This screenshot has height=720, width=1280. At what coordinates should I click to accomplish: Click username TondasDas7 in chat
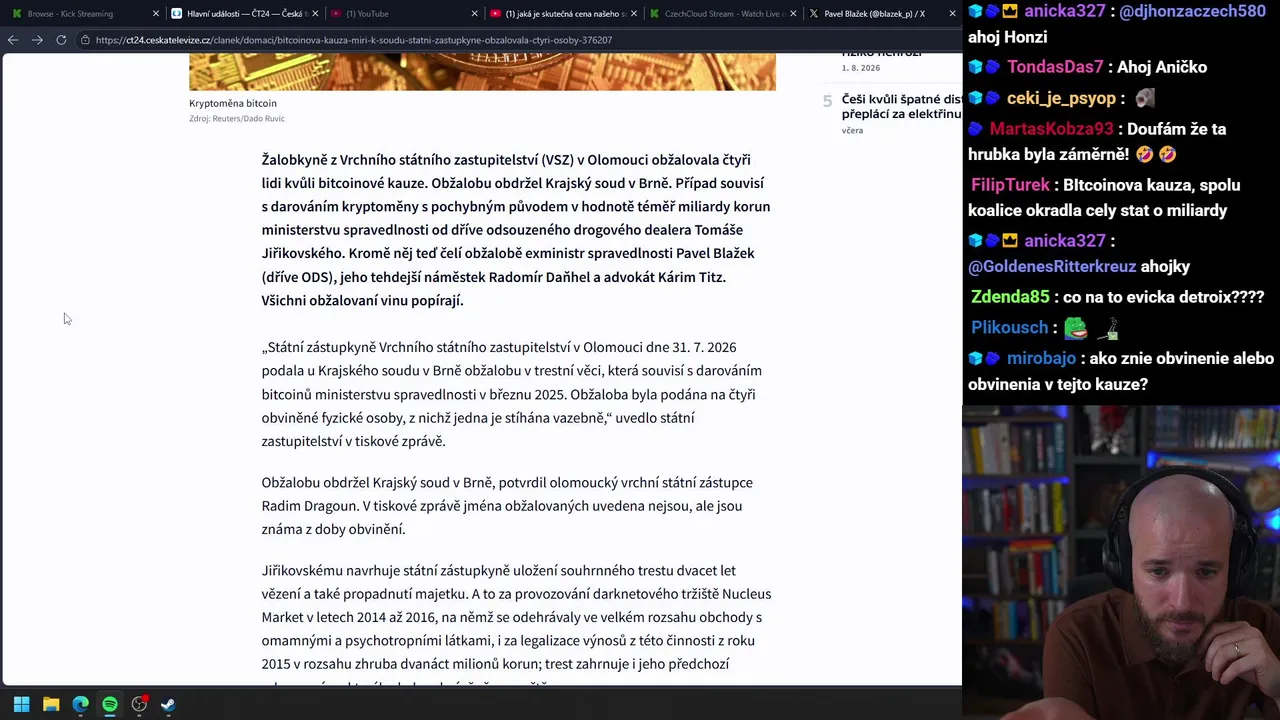coord(1055,67)
